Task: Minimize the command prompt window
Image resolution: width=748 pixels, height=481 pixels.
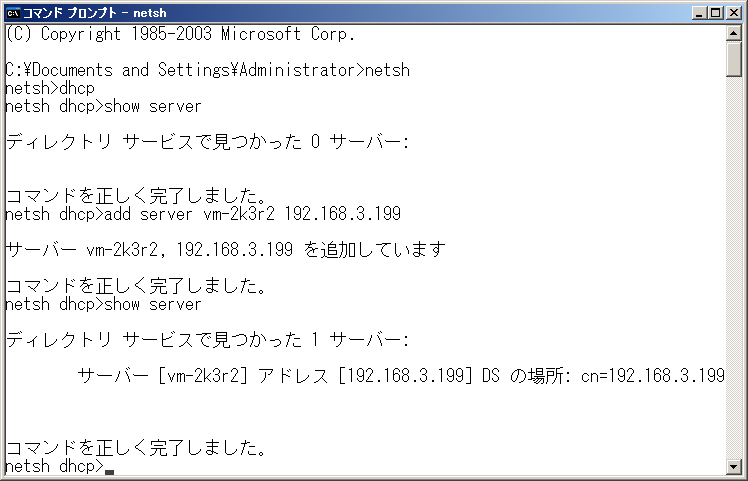Action: point(699,13)
